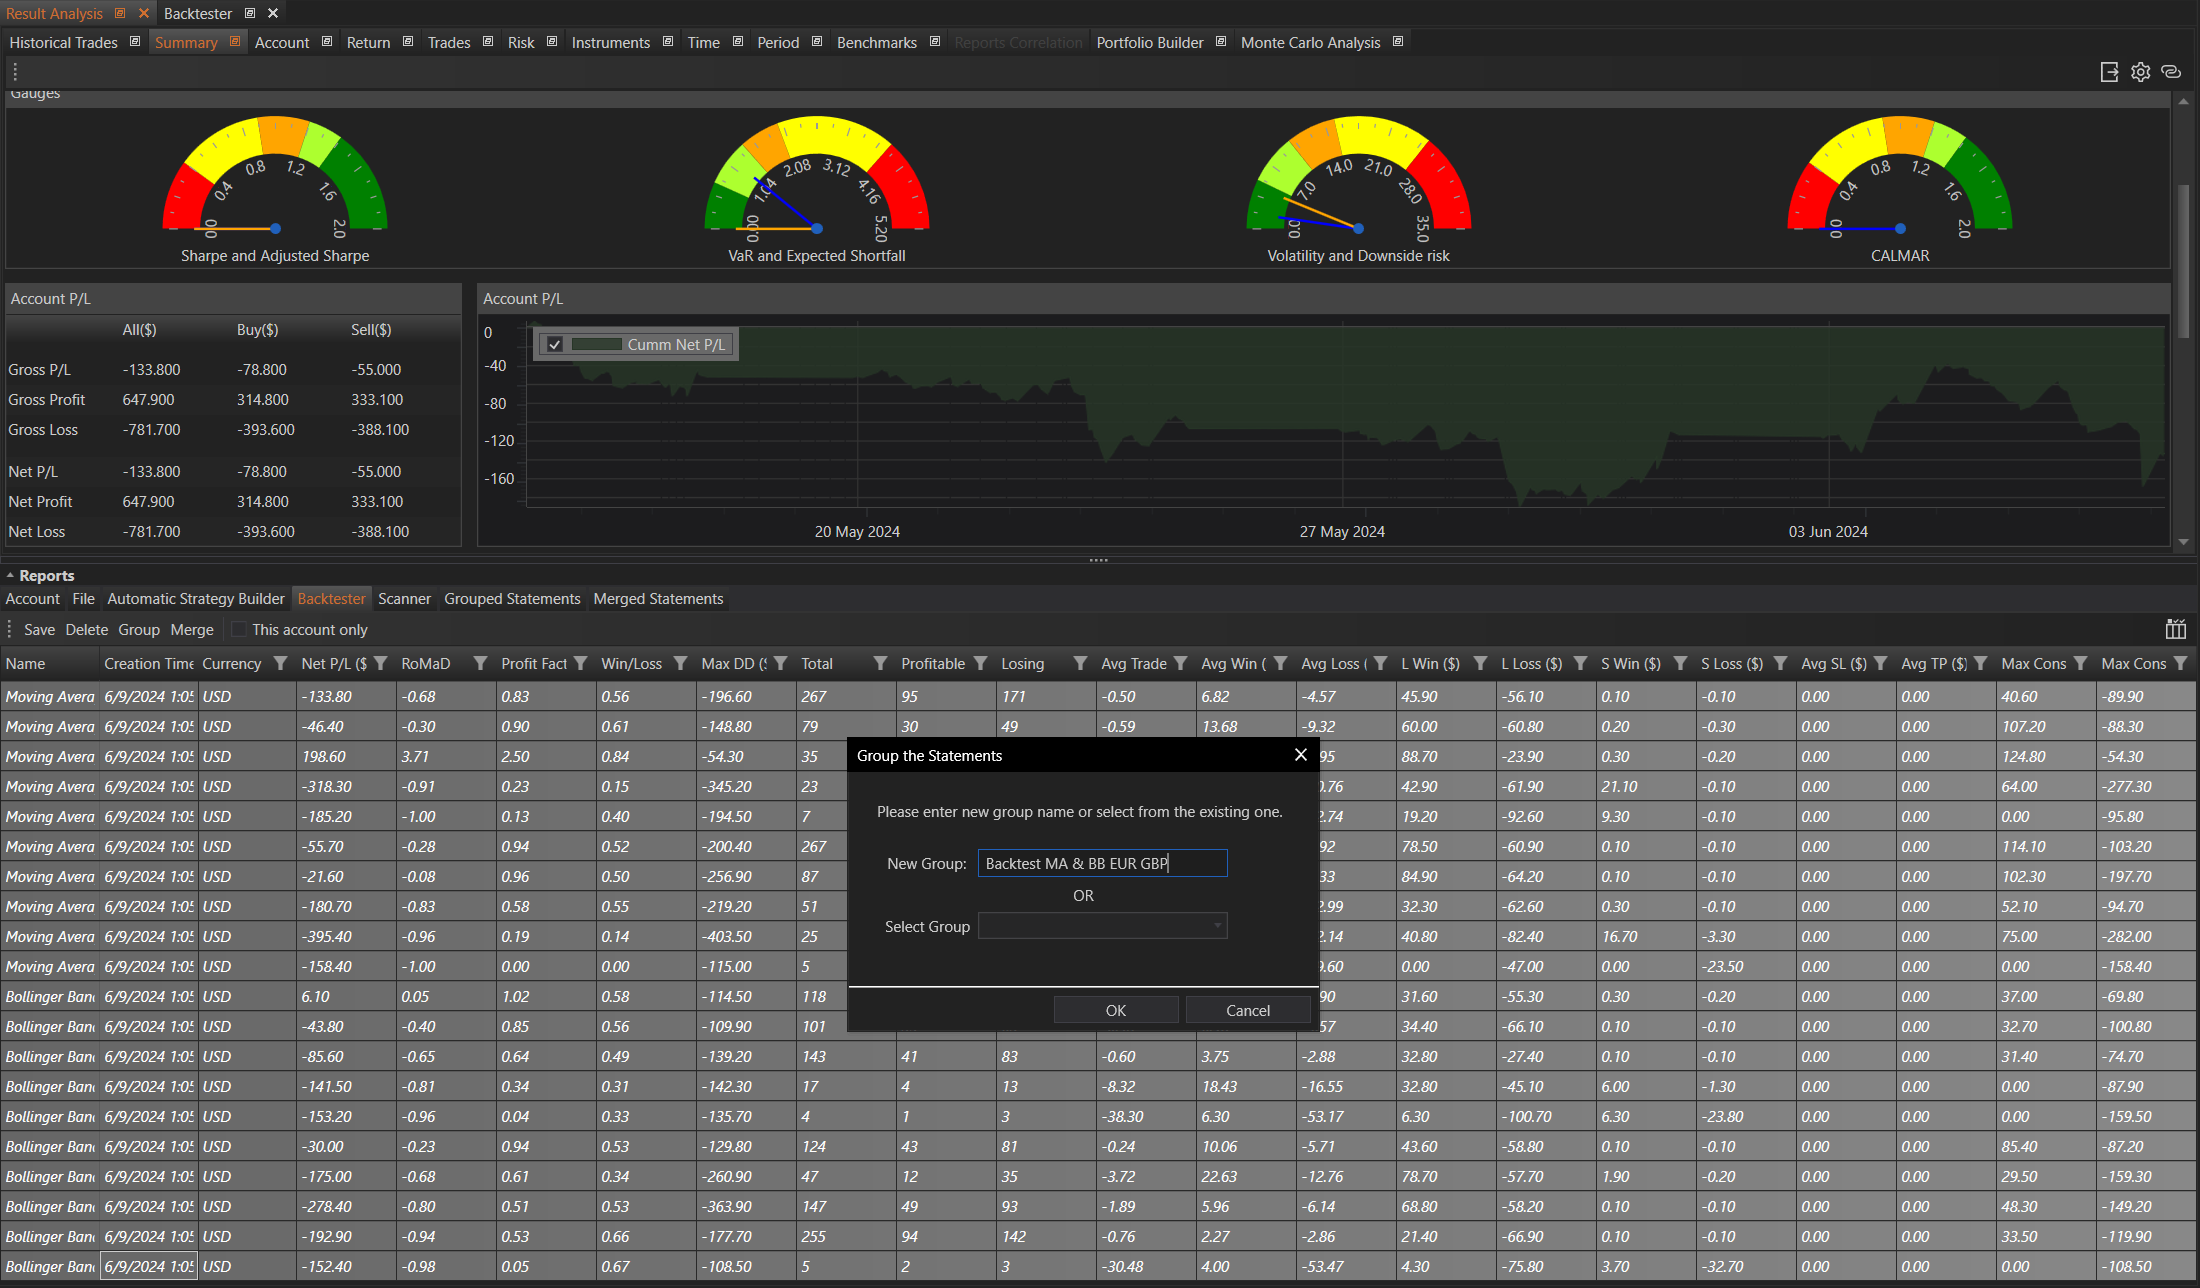Image resolution: width=2200 pixels, height=1288 pixels.
Task: Collapse the Reports section expander
Action: pos(10,576)
